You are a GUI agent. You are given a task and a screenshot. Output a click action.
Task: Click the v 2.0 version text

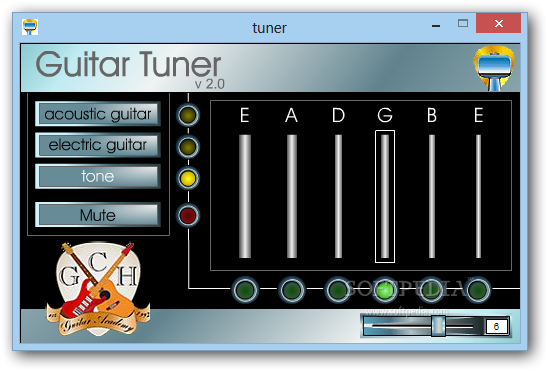(209, 84)
